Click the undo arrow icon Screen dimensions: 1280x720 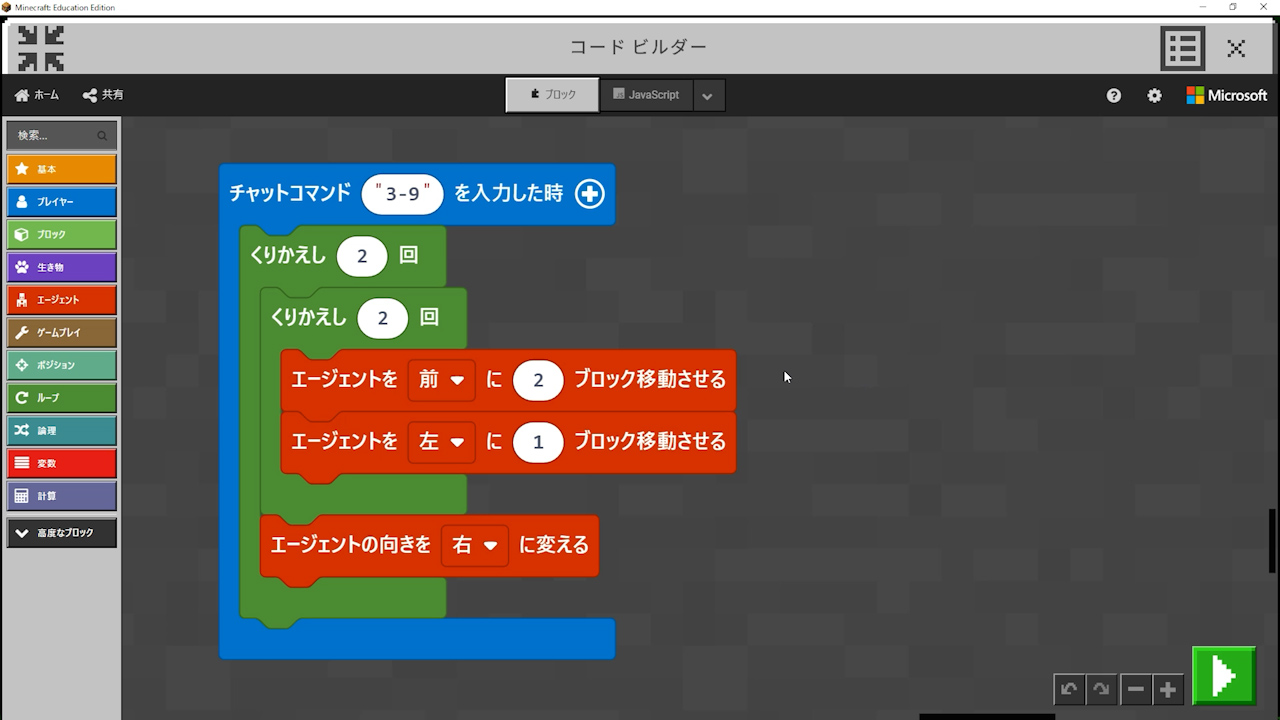(1069, 689)
